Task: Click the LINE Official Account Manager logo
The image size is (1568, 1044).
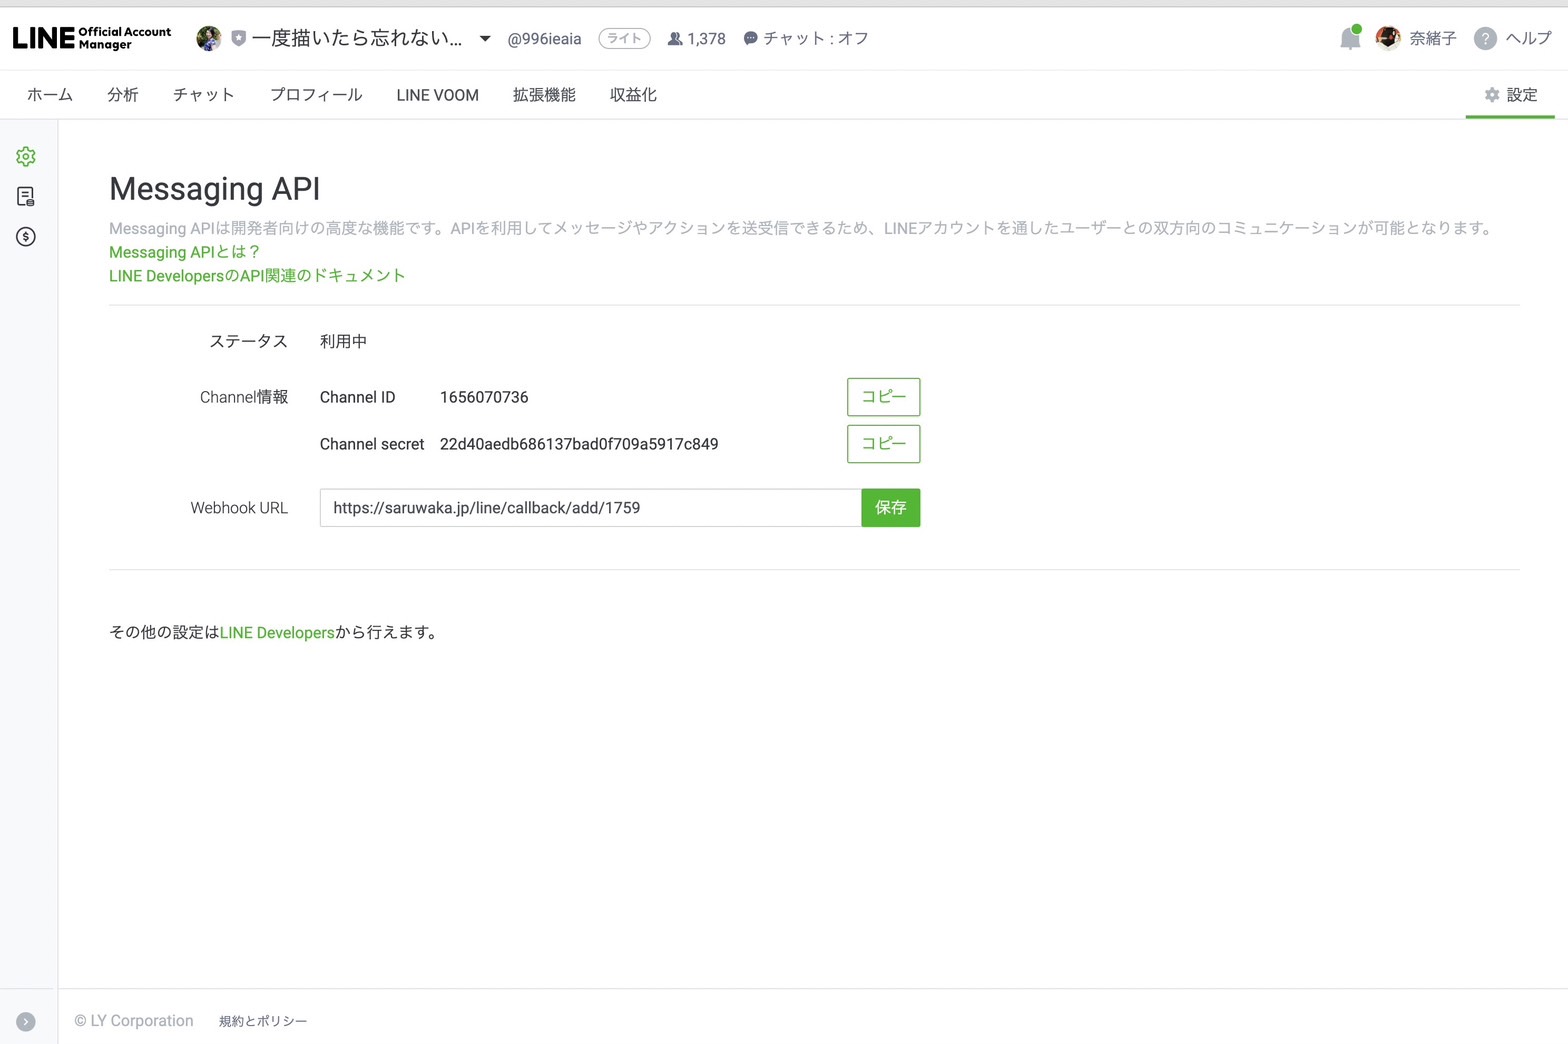Action: click(92, 38)
